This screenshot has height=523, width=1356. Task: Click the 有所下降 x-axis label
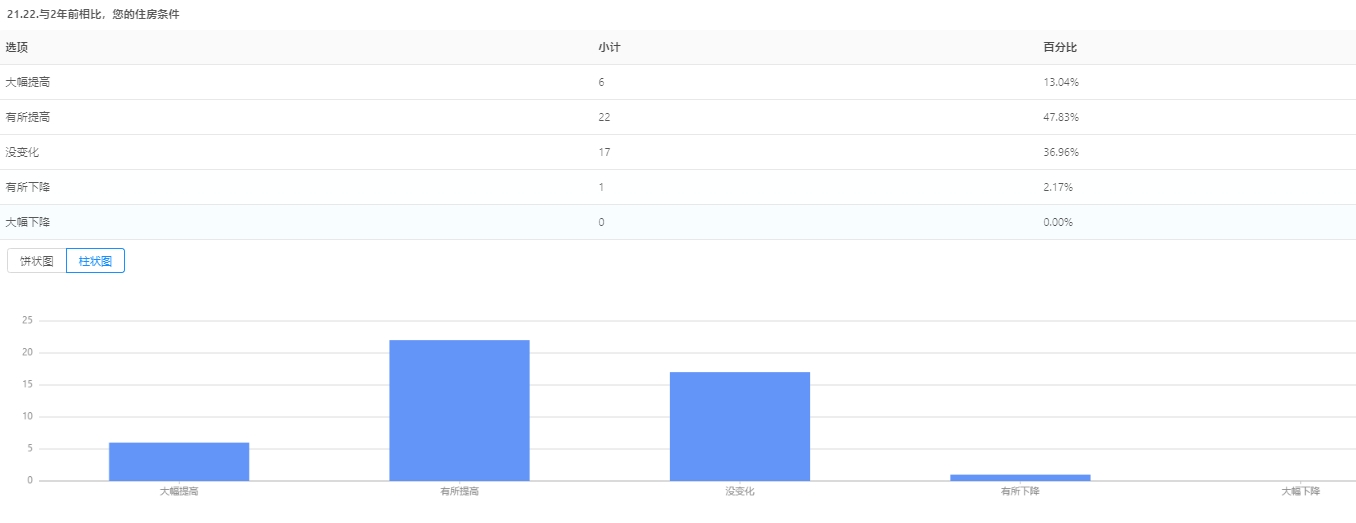tap(1020, 492)
